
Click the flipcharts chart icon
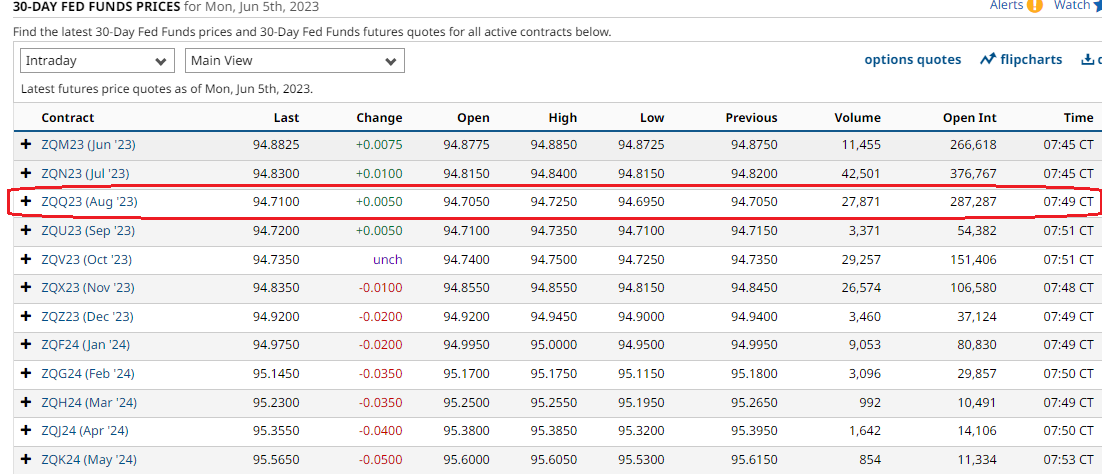pos(988,60)
